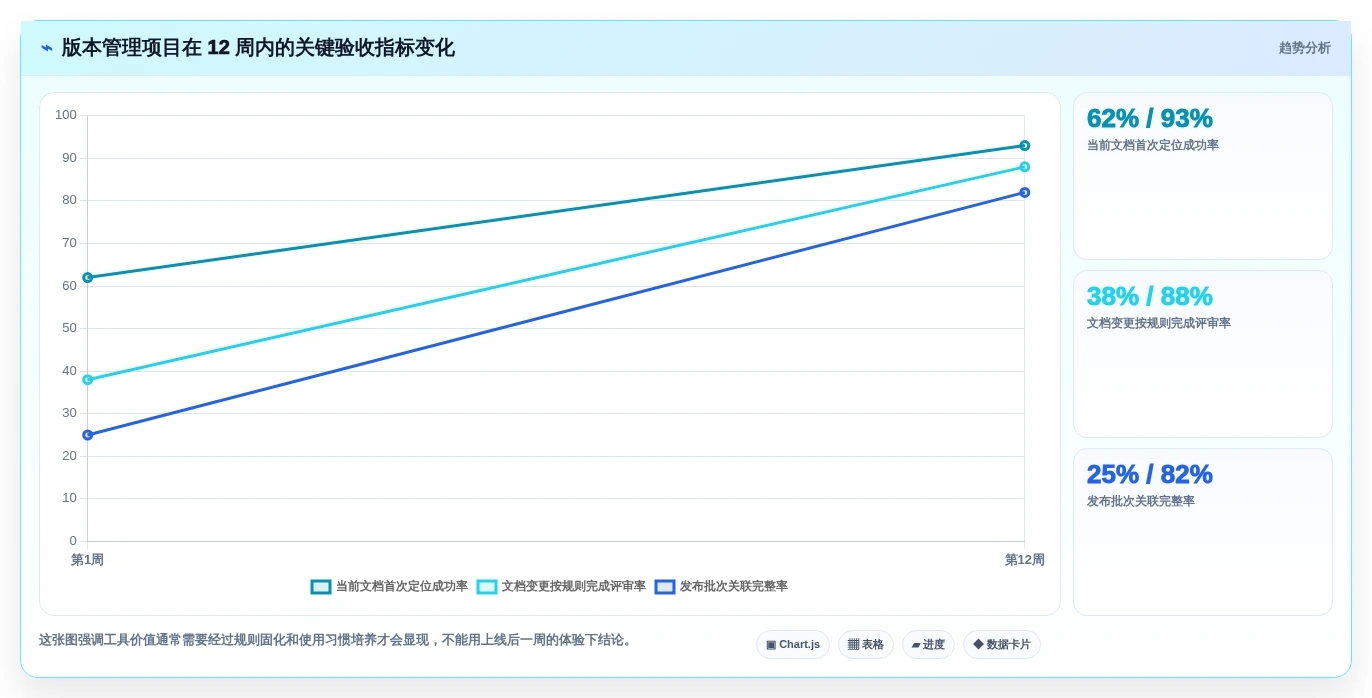Click the 第1周 data point at 38

point(88,380)
